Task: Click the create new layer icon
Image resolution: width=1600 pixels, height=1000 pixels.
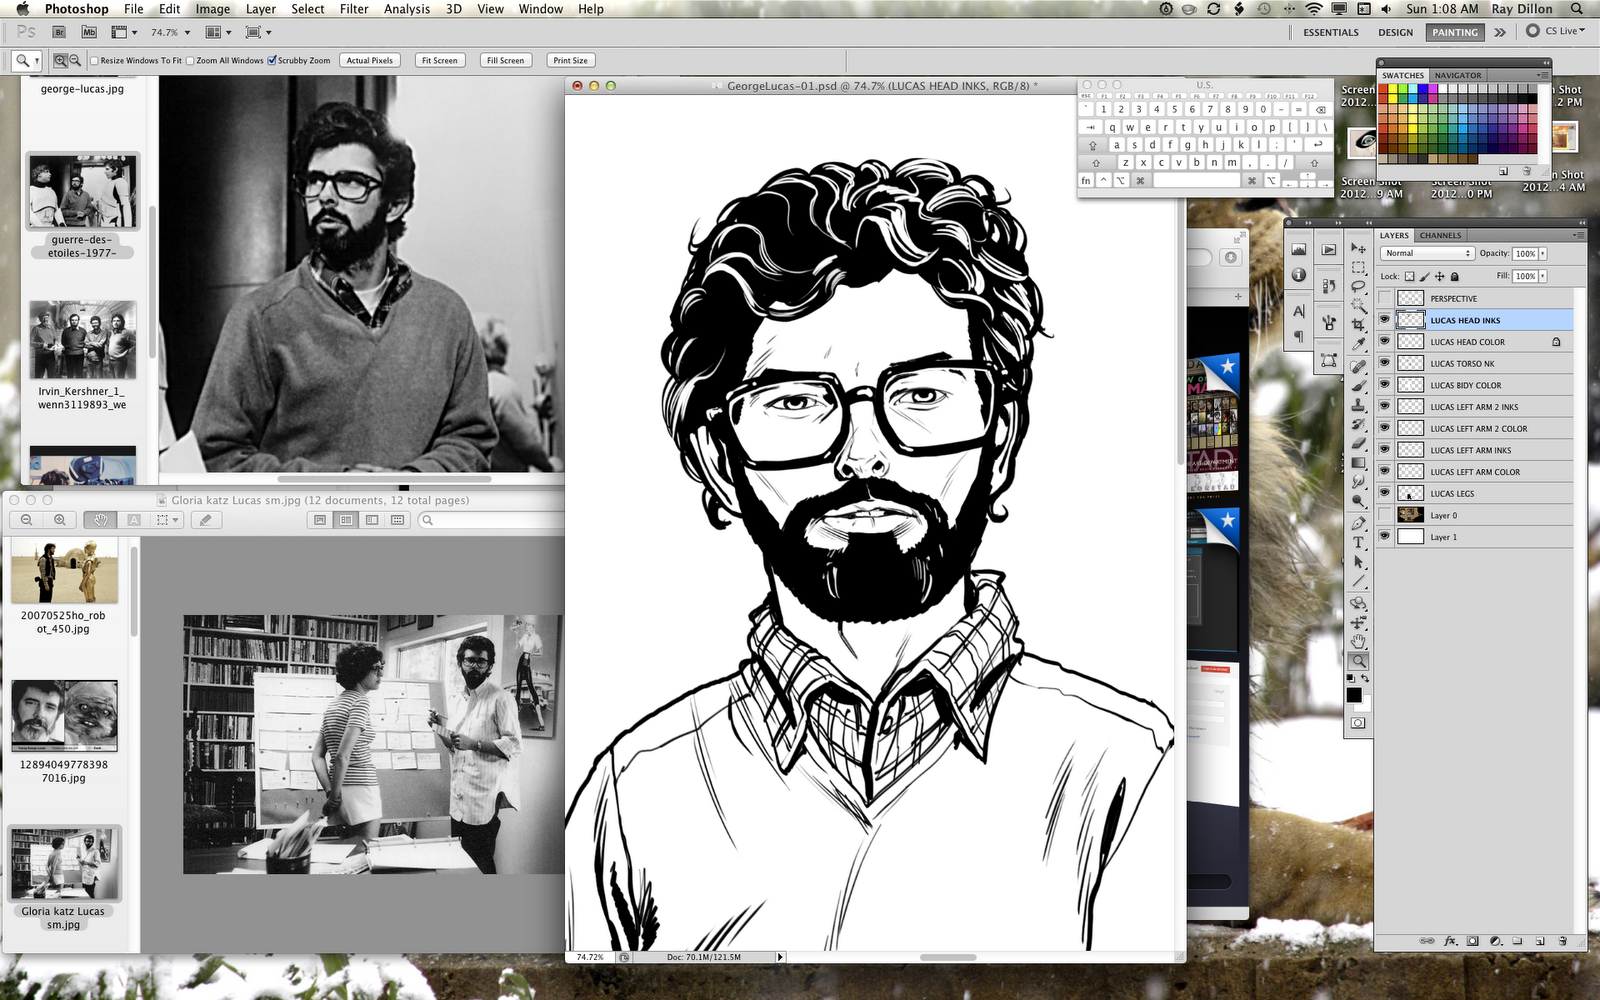Action: click(1540, 941)
